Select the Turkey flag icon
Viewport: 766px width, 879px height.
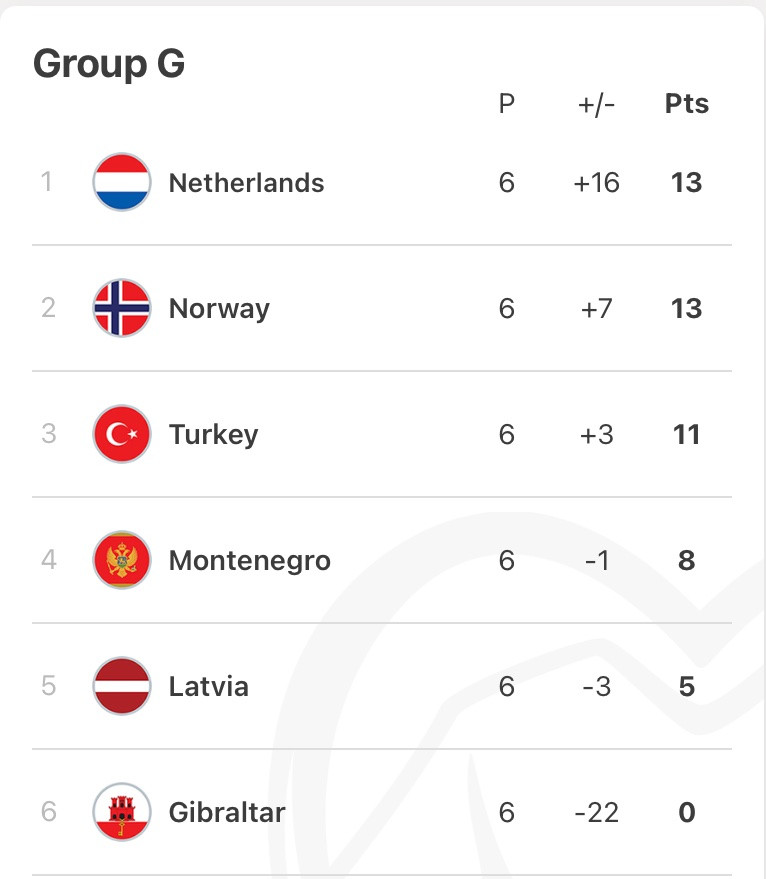[x=122, y=434]
